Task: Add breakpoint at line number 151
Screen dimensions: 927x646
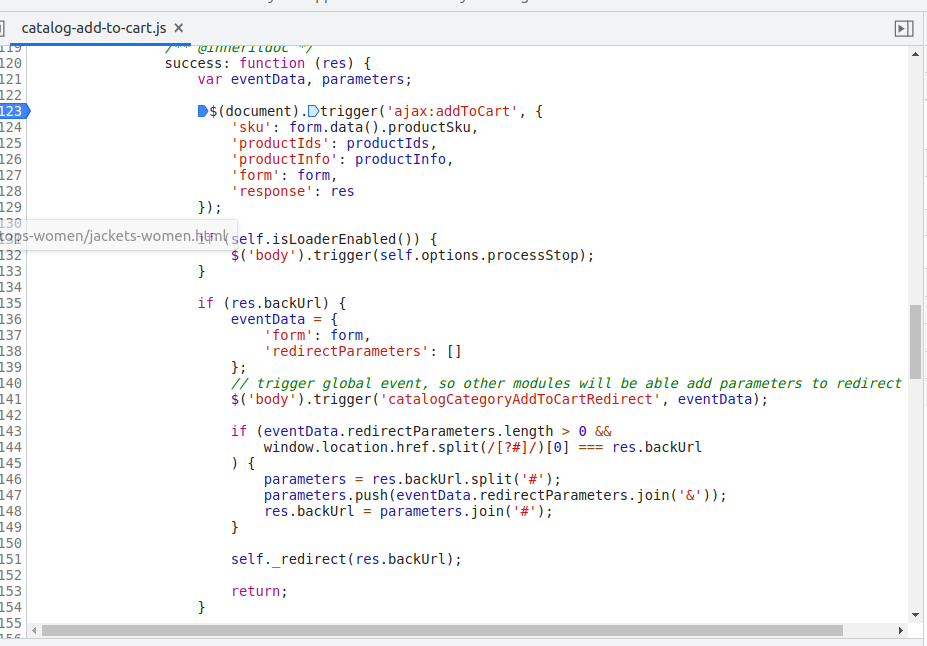Action: [12, 559]
